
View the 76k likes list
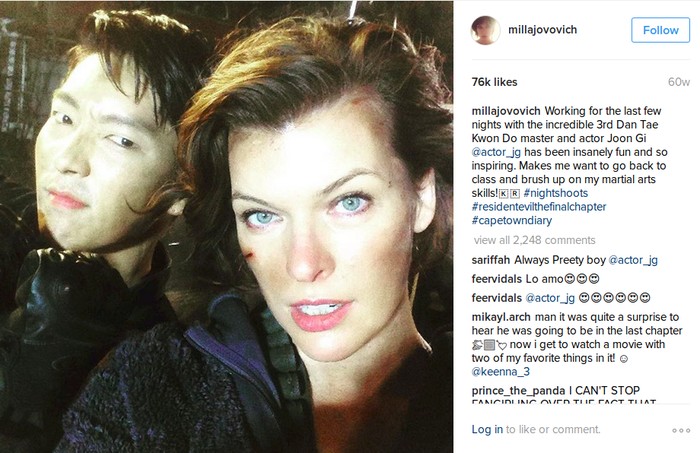(494, 82)
